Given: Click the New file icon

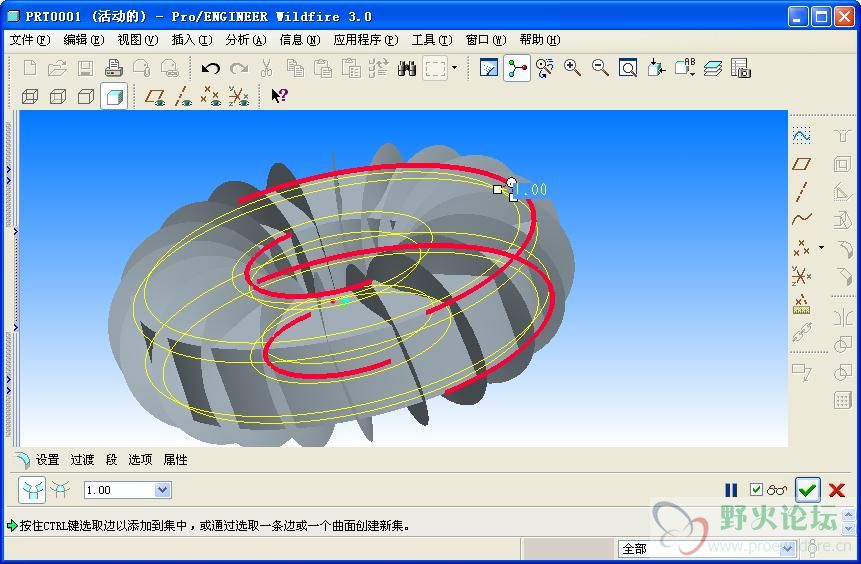Looking at the screenshot, I should coord(30,68).
